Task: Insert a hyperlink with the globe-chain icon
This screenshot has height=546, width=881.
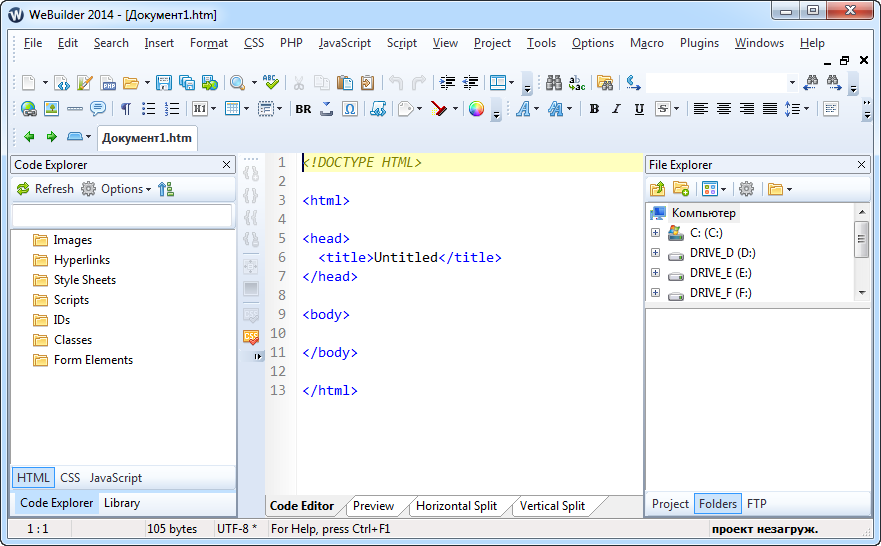Action: (29, 108)
